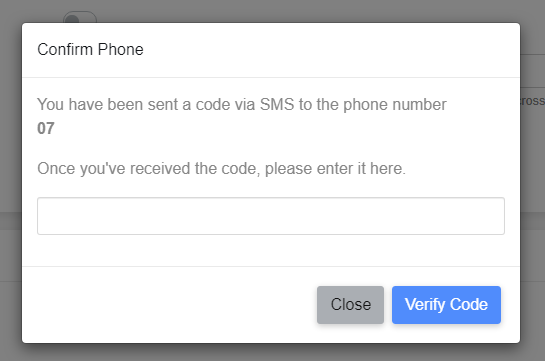Click blank header space right of Confirm Phone
Viewport: 545px width, 361px height.
coord(330,49)
